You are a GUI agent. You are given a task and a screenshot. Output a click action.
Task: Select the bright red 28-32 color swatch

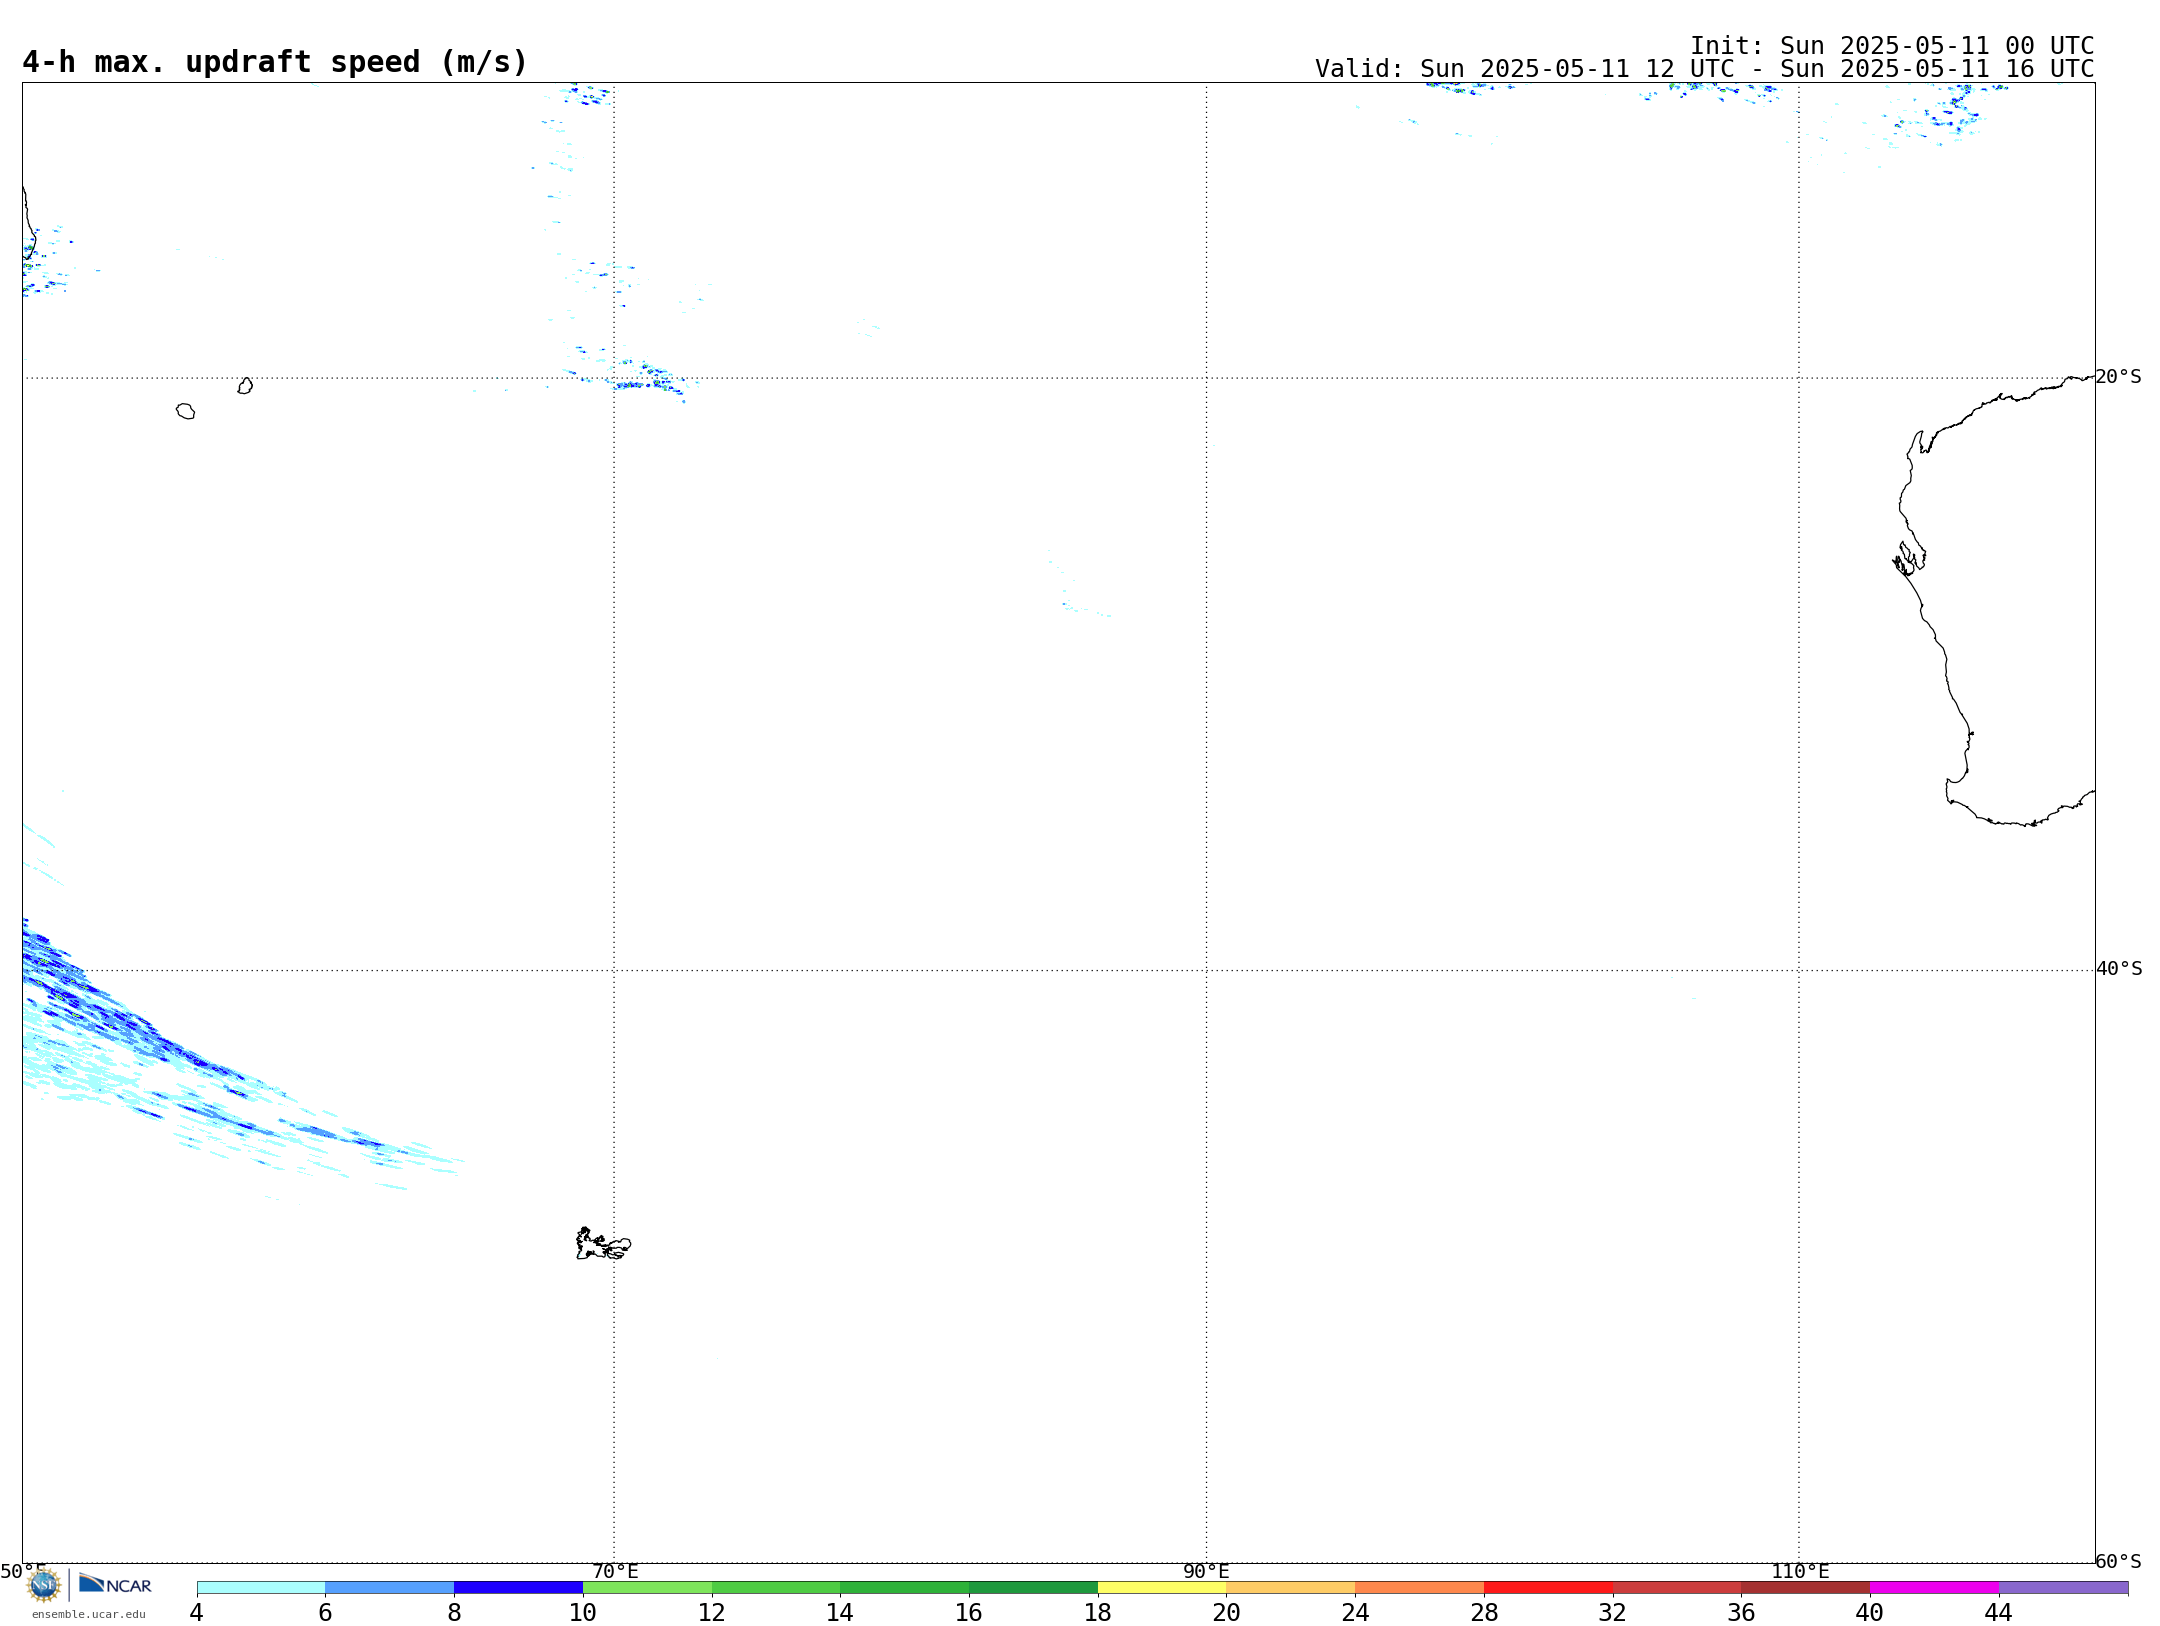1548,1588
